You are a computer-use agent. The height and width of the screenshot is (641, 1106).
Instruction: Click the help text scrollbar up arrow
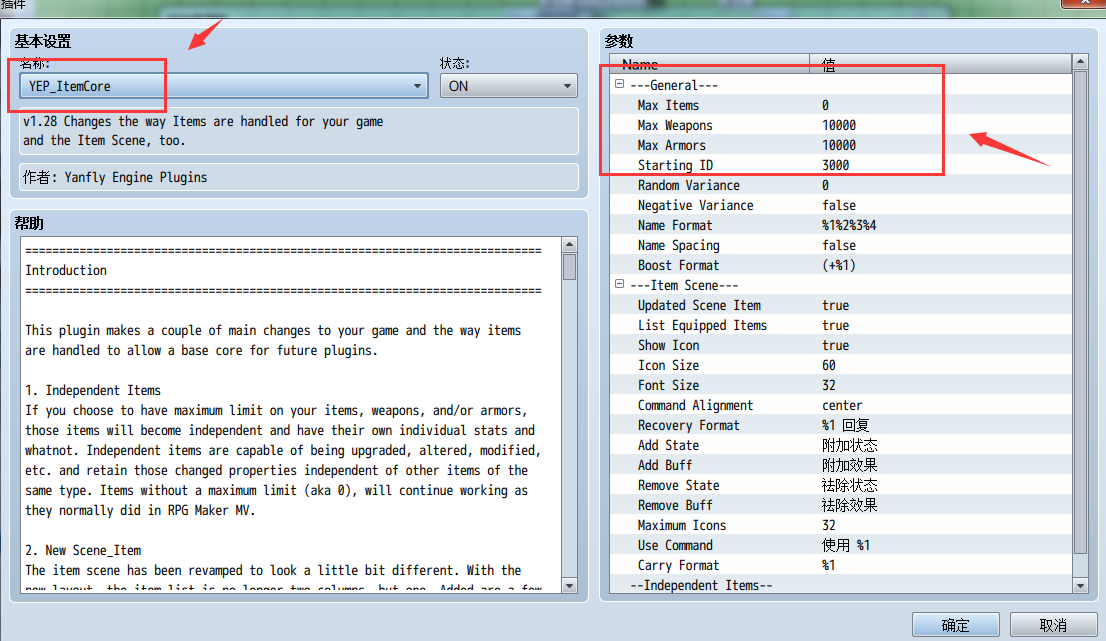point(569,245)
